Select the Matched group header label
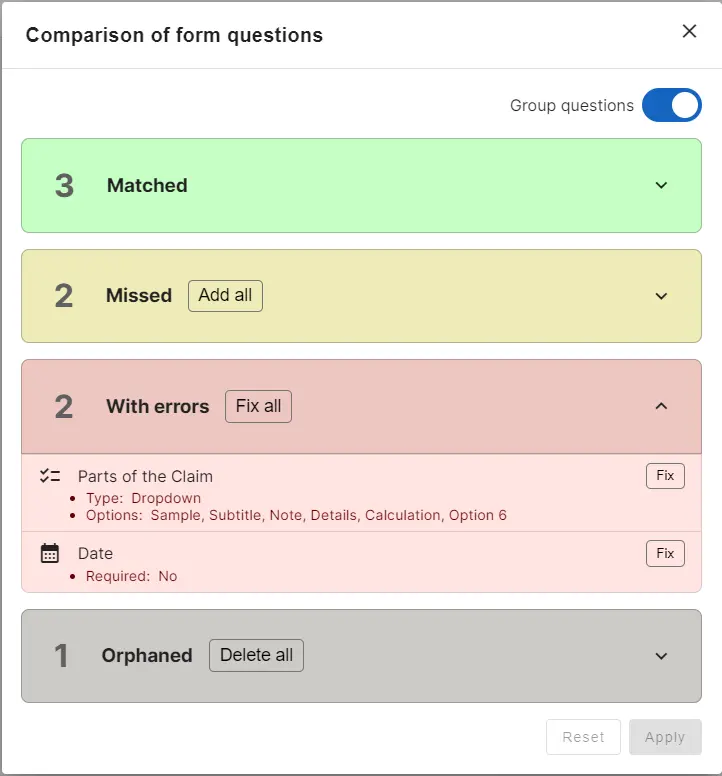Screen dimensions: 722x776 147,185
